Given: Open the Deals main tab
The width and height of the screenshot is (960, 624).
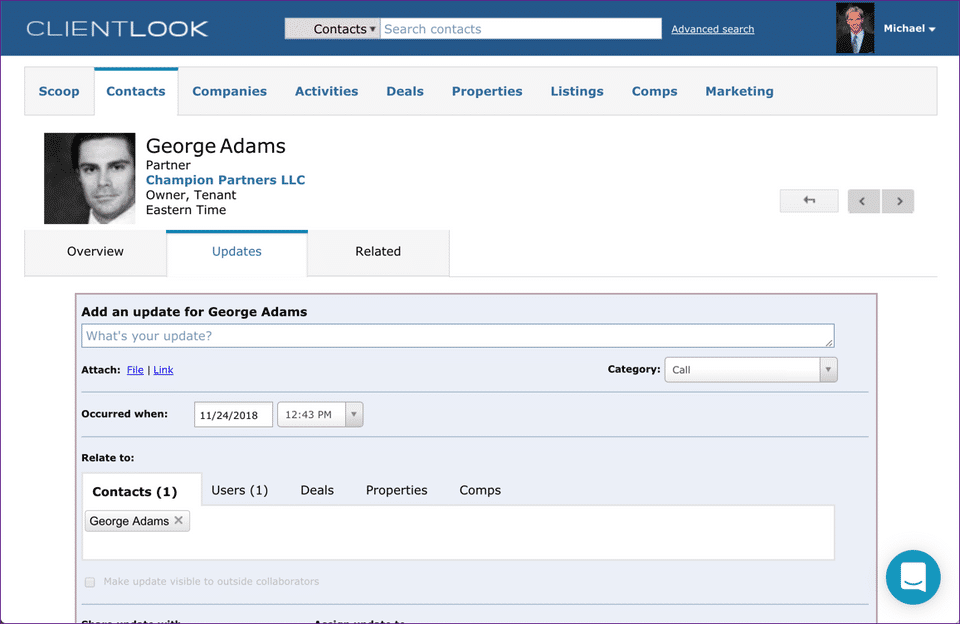Looking at the screenshot, I should (405, 91).
